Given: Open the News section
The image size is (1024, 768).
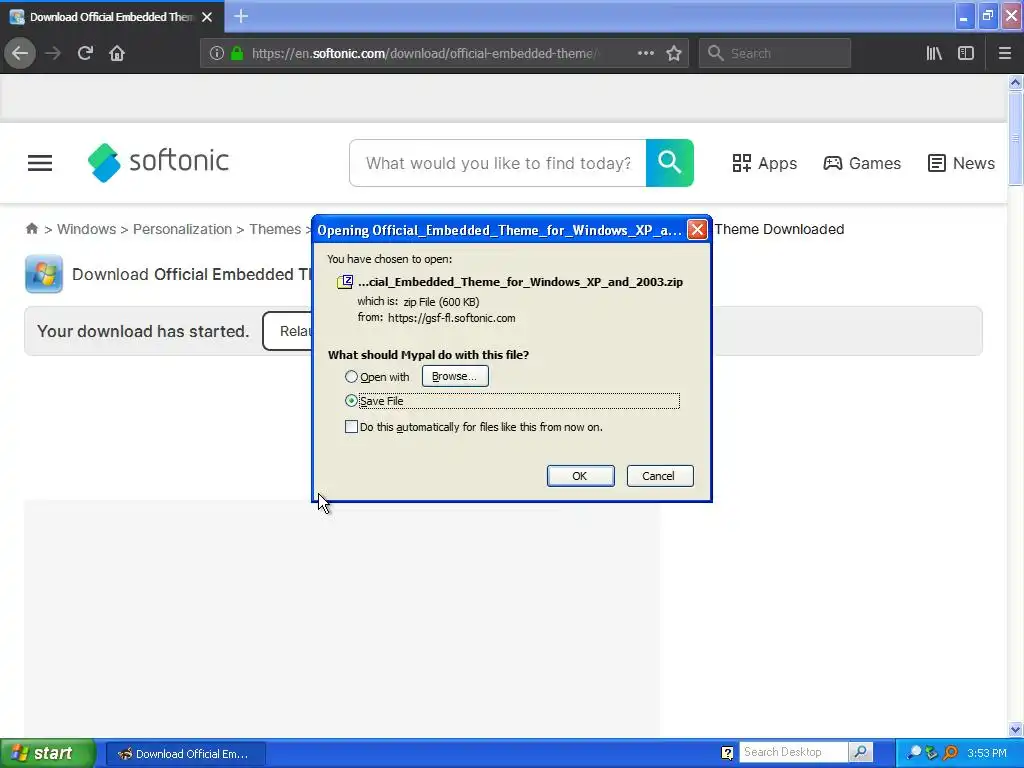Looking at the screenshot, I should [961, 163].
